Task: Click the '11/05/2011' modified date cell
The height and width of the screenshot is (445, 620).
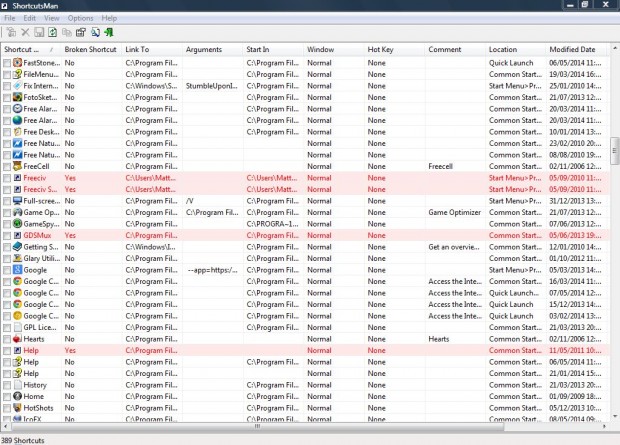Action: 577,350
